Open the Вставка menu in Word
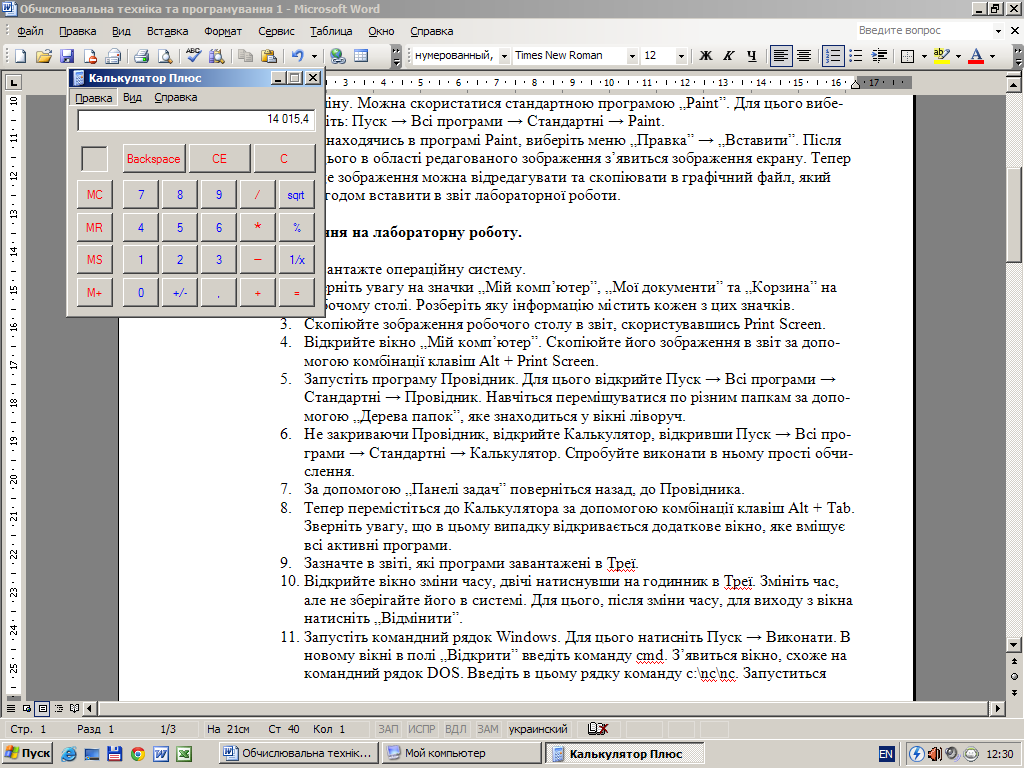 coord(167,31)
